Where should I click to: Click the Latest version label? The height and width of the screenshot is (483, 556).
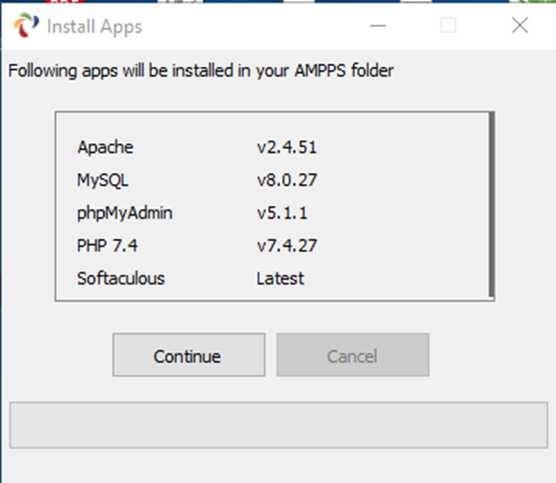(x=280, y=279)
